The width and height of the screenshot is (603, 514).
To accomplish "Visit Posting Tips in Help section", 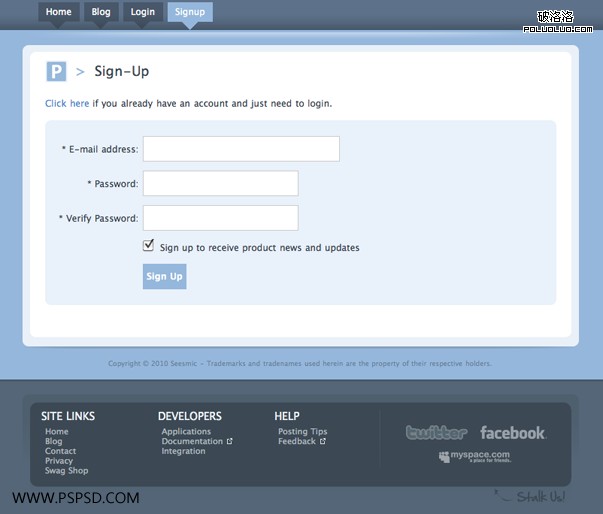I will (302, 432).
